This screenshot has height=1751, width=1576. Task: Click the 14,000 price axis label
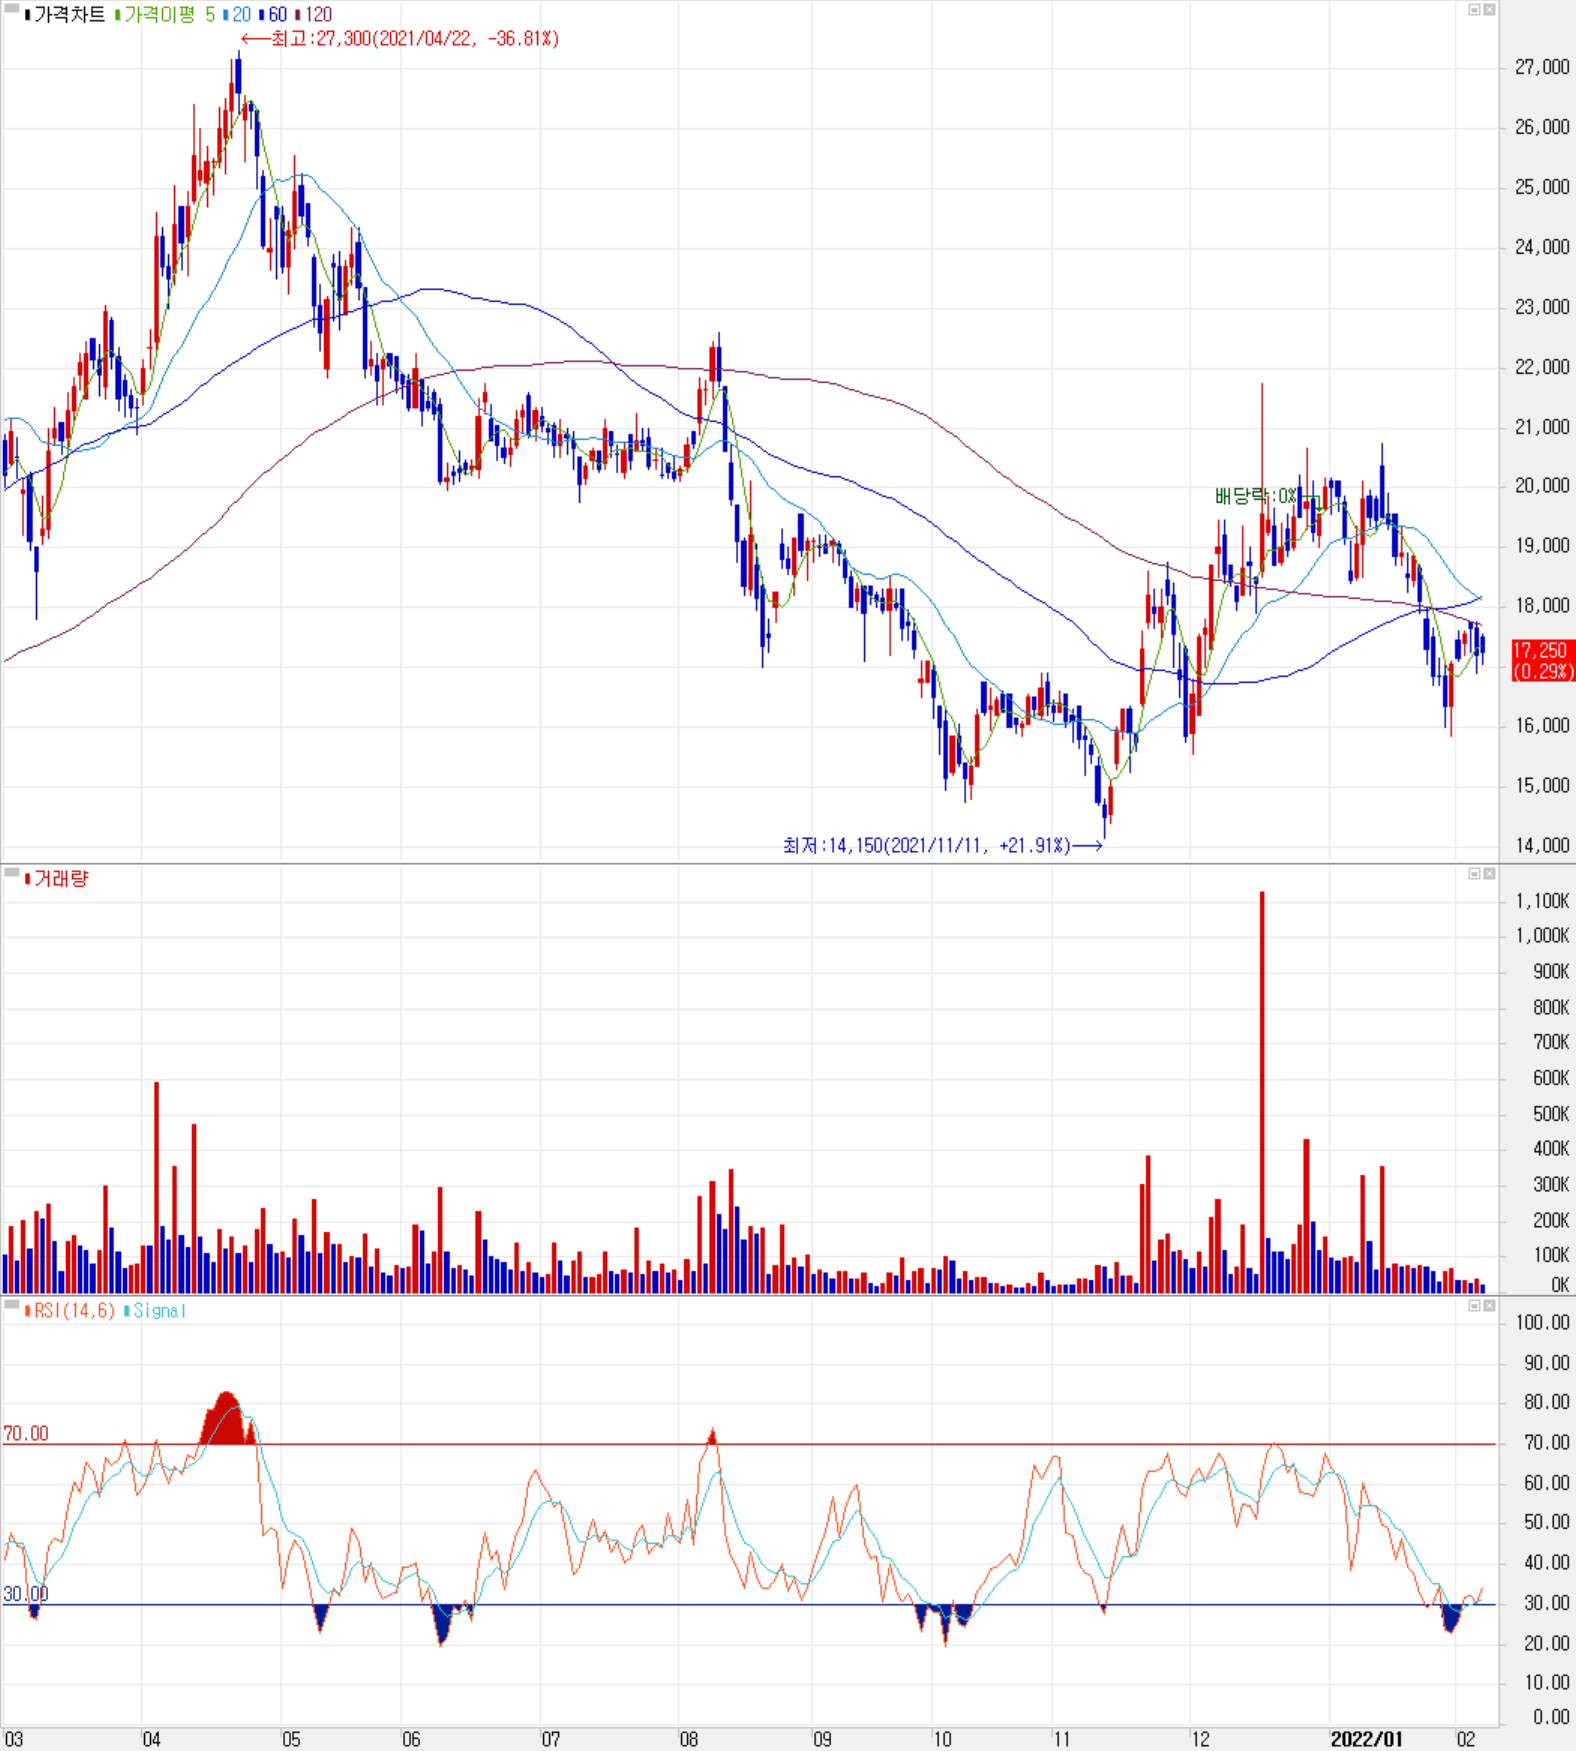coord(1542,846)
